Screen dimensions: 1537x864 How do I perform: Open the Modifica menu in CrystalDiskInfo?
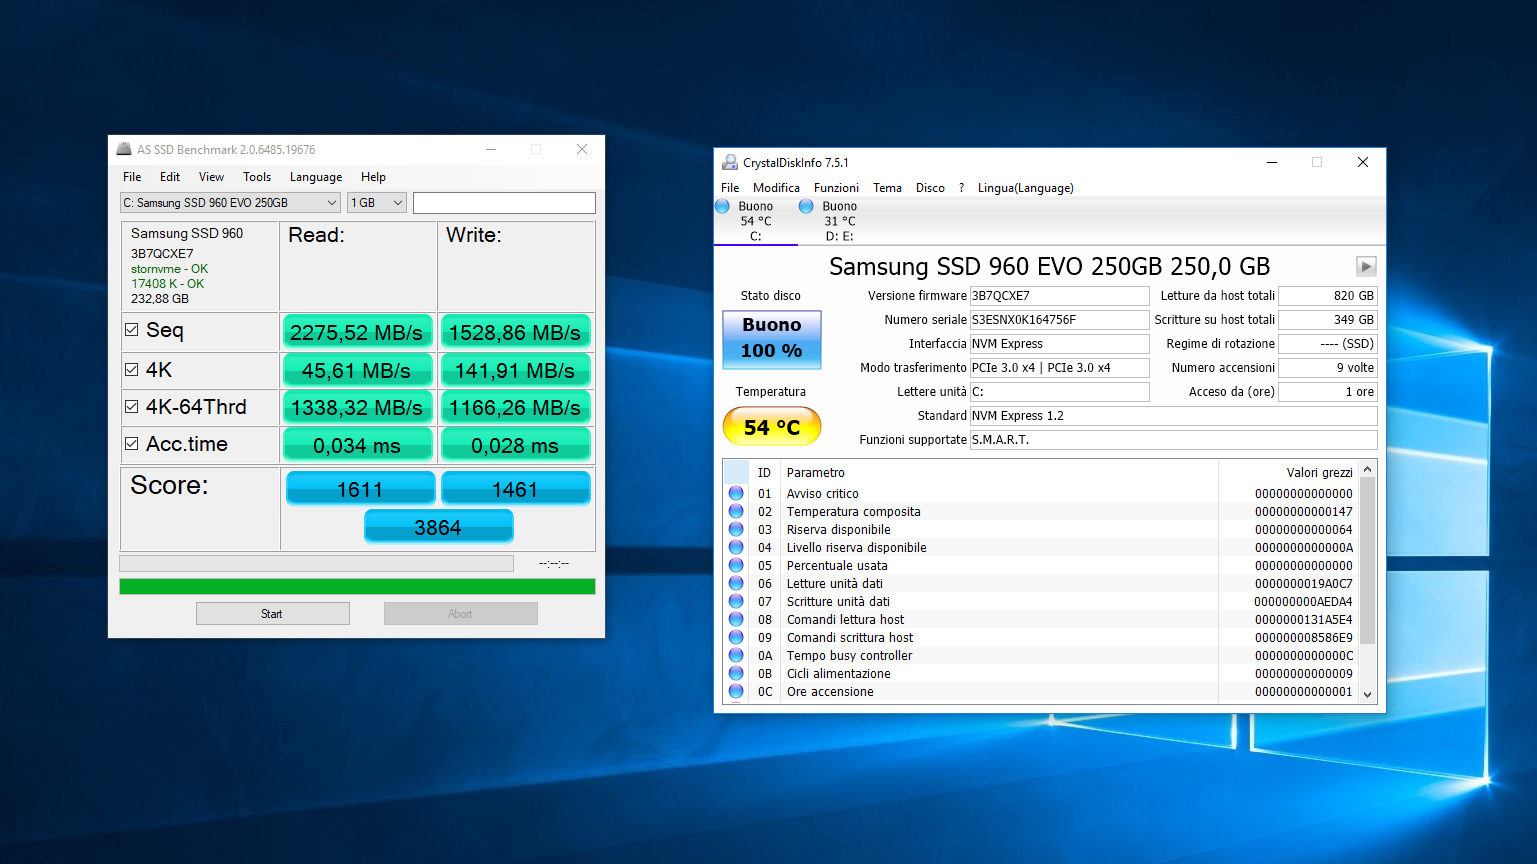(x=776, y=188)
